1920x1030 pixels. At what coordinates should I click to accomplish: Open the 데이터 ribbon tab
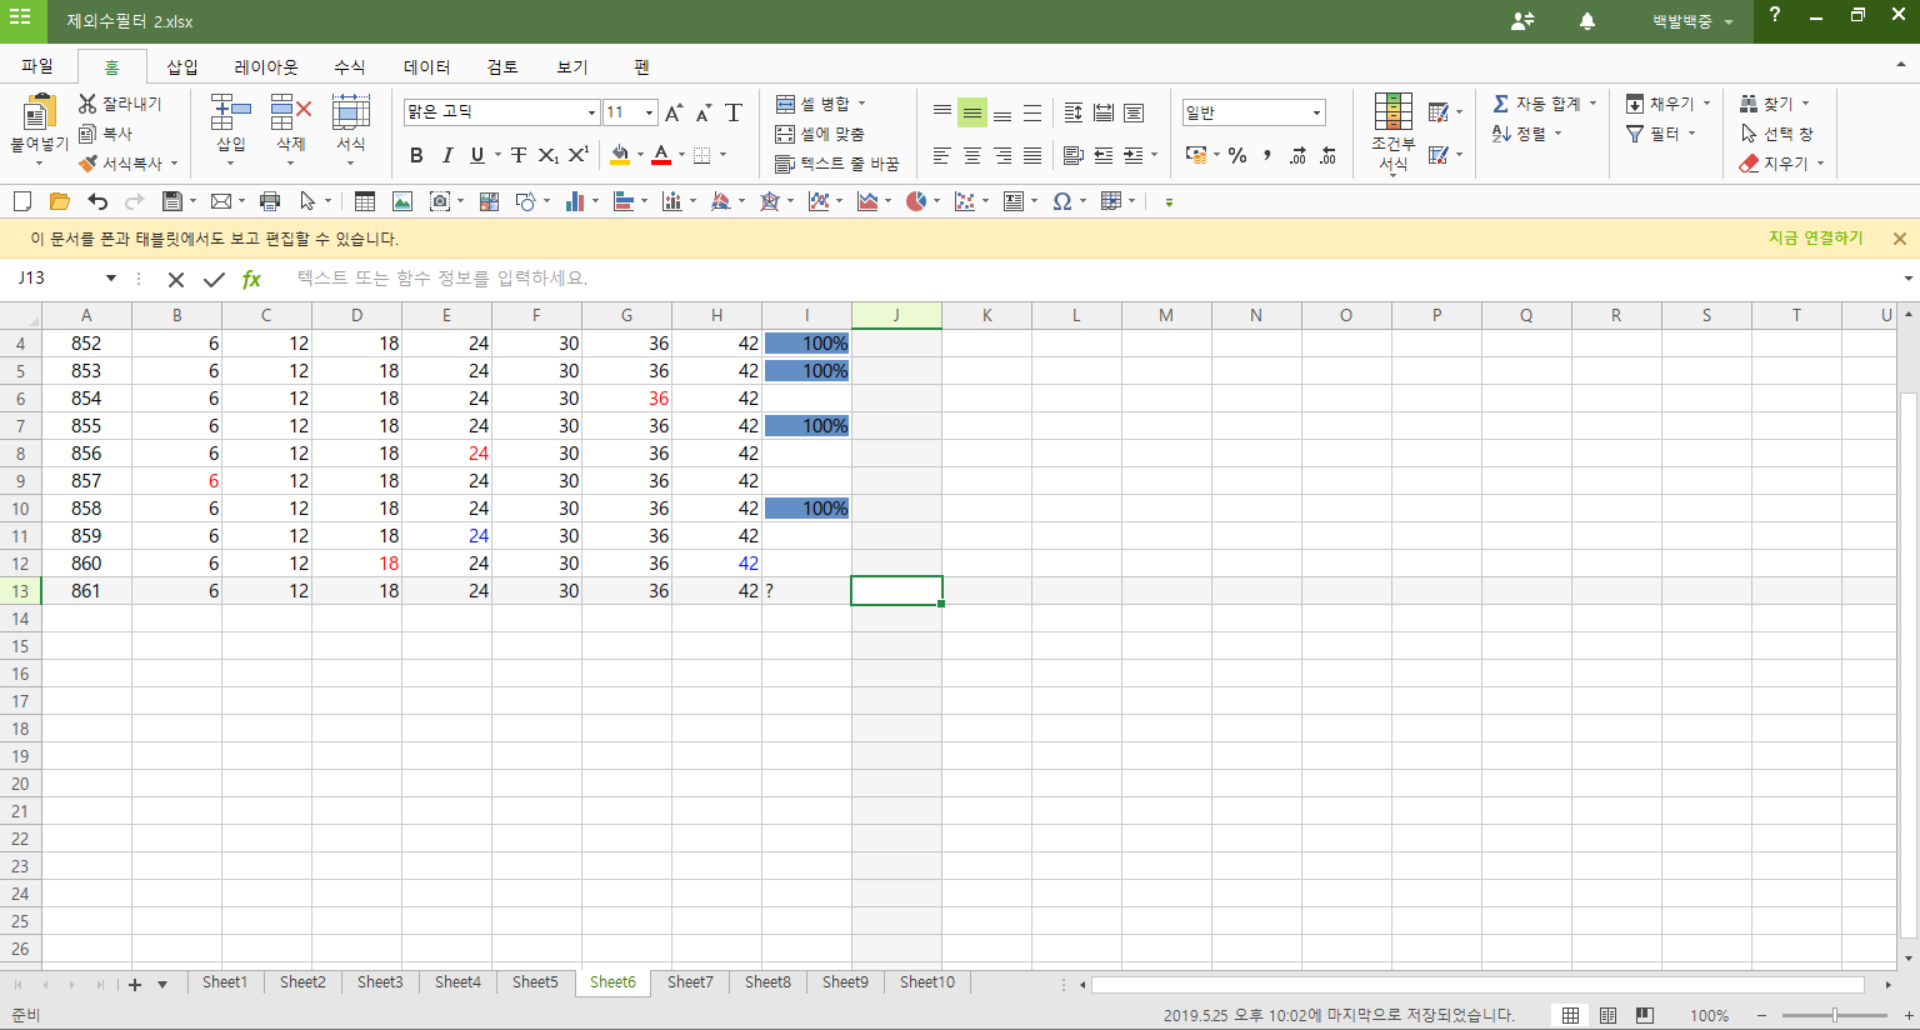coord(426,67)
